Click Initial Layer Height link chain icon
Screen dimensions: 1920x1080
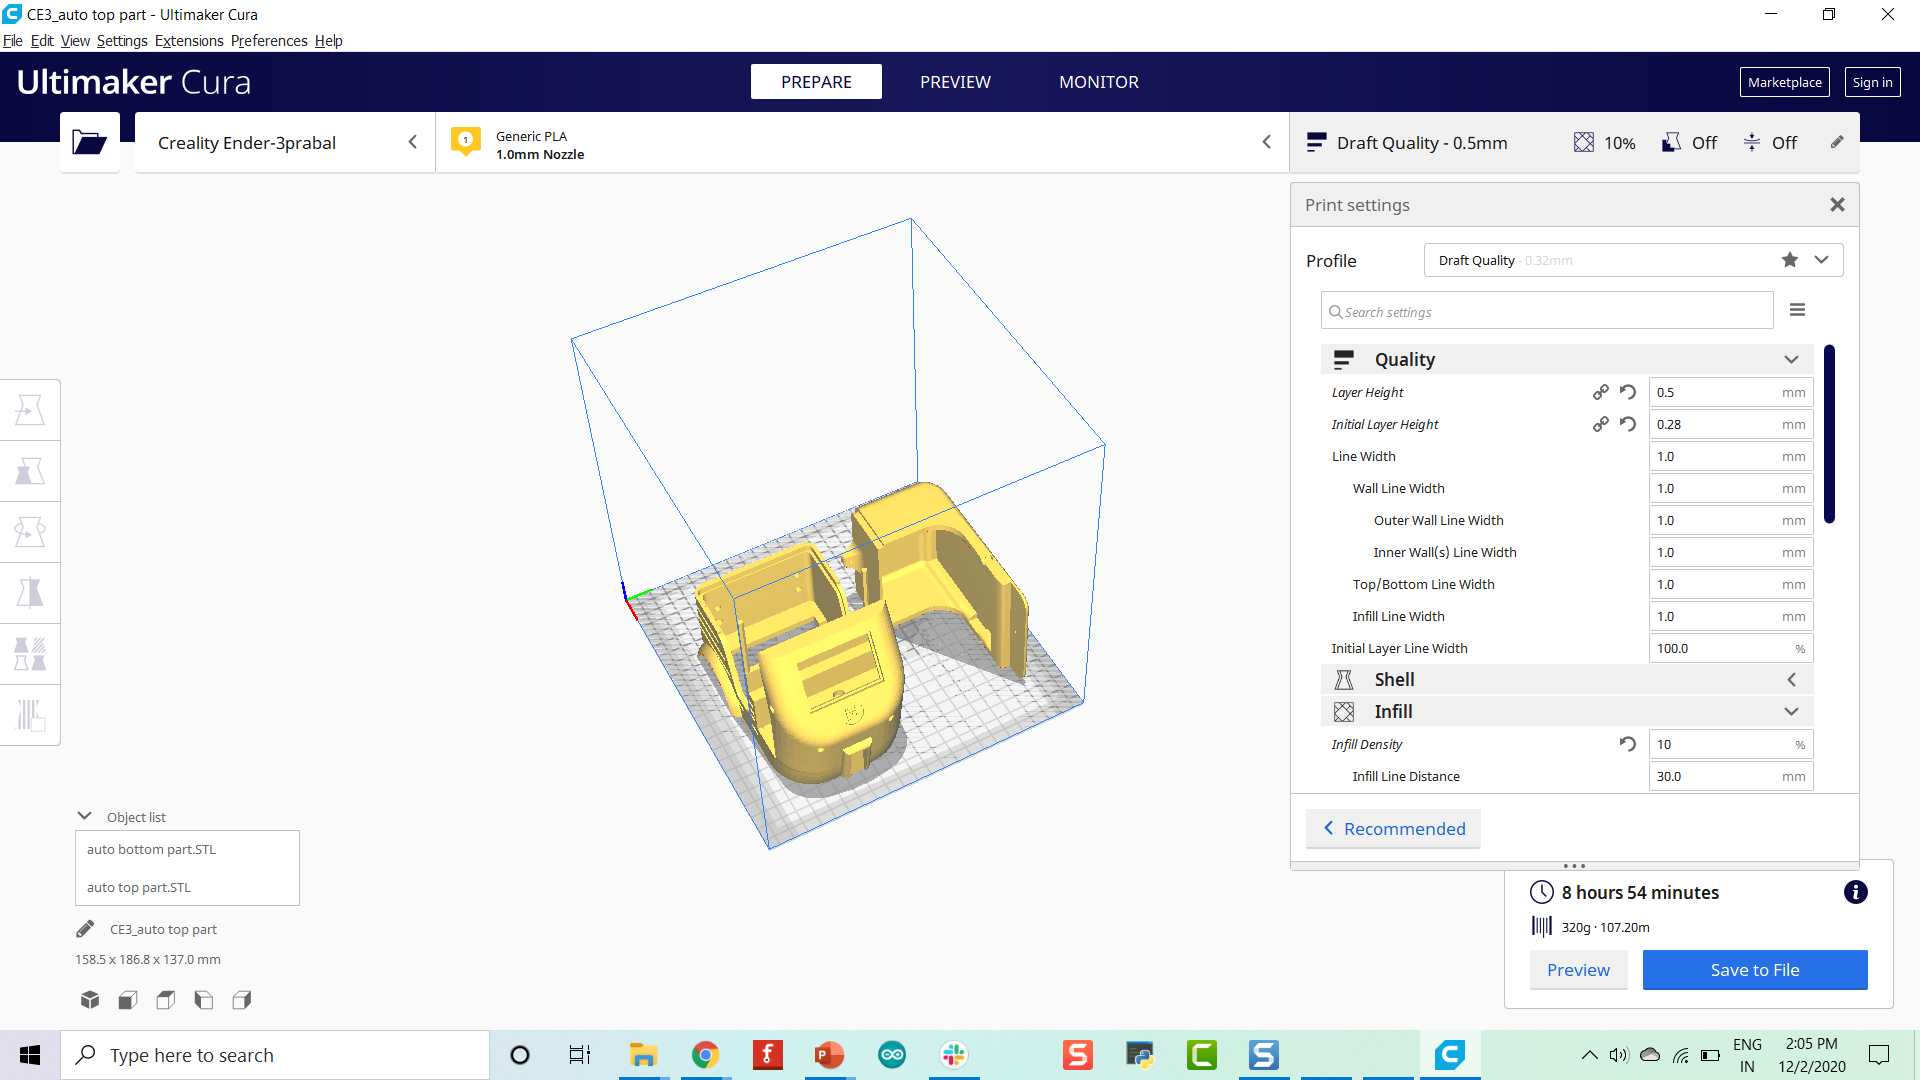coord(1601,424)
